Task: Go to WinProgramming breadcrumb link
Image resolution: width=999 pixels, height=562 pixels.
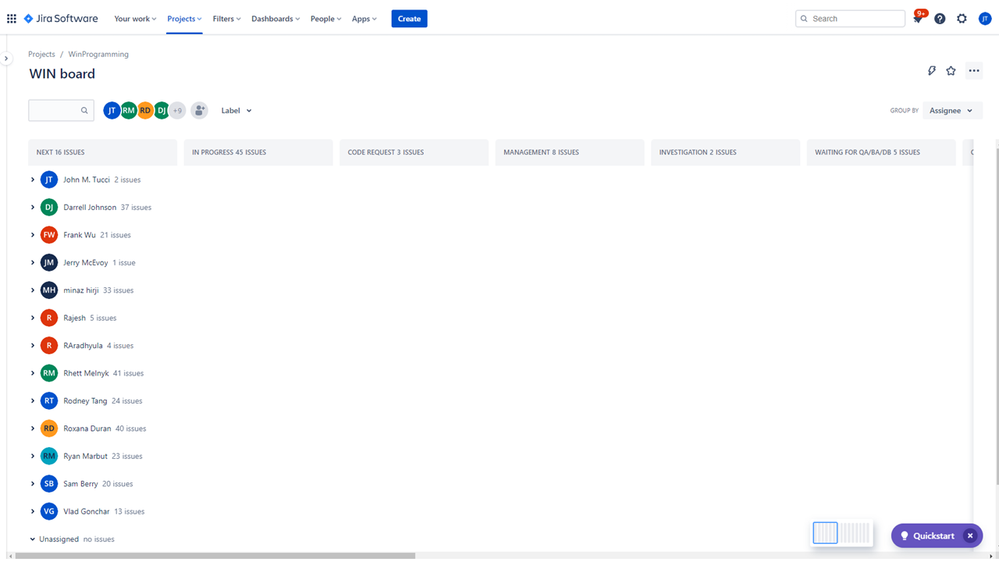Action: pyautogui.click(x=98, y=54)
